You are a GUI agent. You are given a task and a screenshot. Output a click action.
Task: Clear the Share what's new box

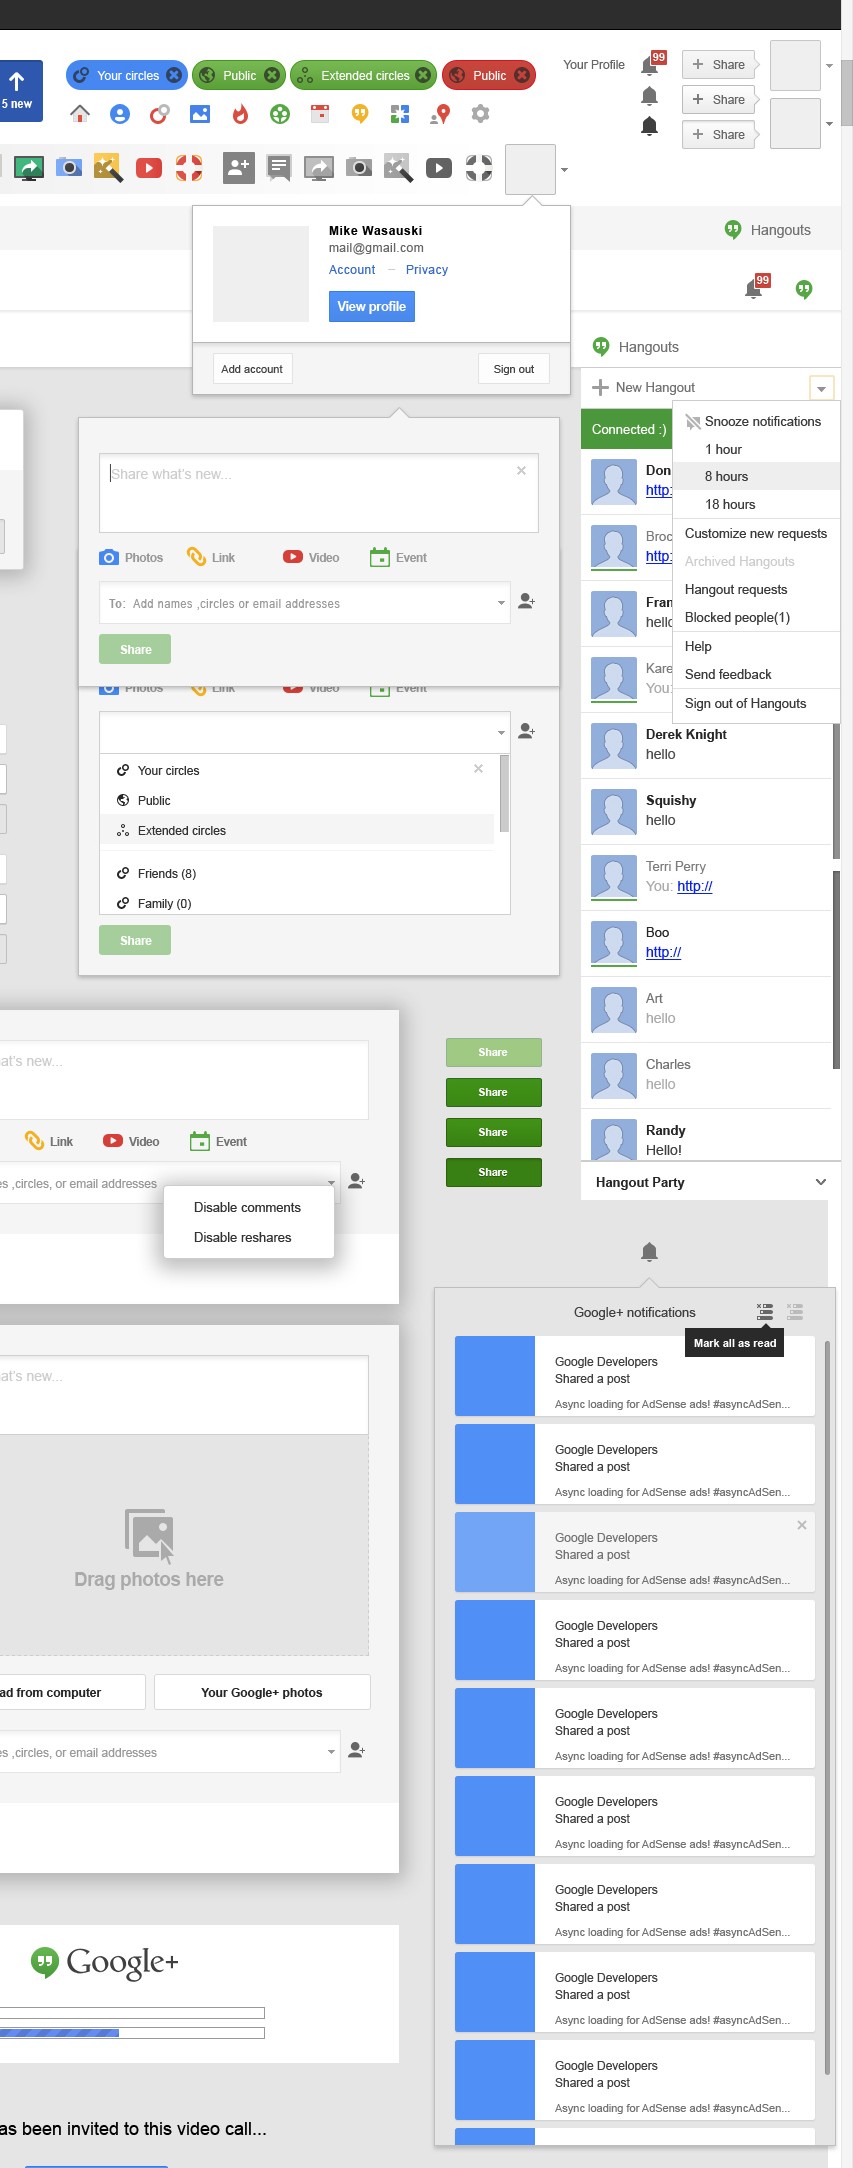521,470
